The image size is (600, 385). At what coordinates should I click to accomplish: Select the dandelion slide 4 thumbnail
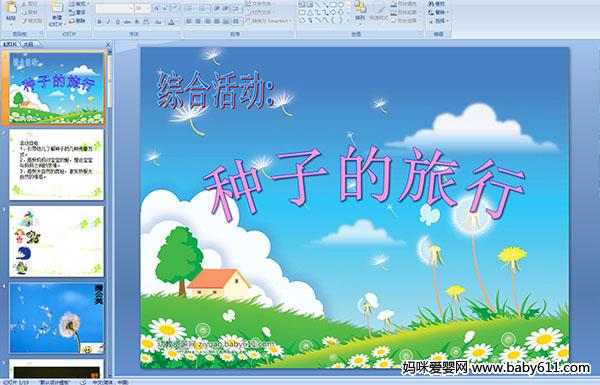click(x=56, y=318)
